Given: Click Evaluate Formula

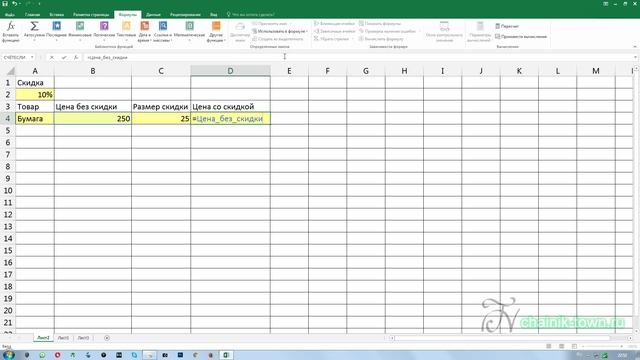Looking at the screenshot, I should click(x=381, y=39).
